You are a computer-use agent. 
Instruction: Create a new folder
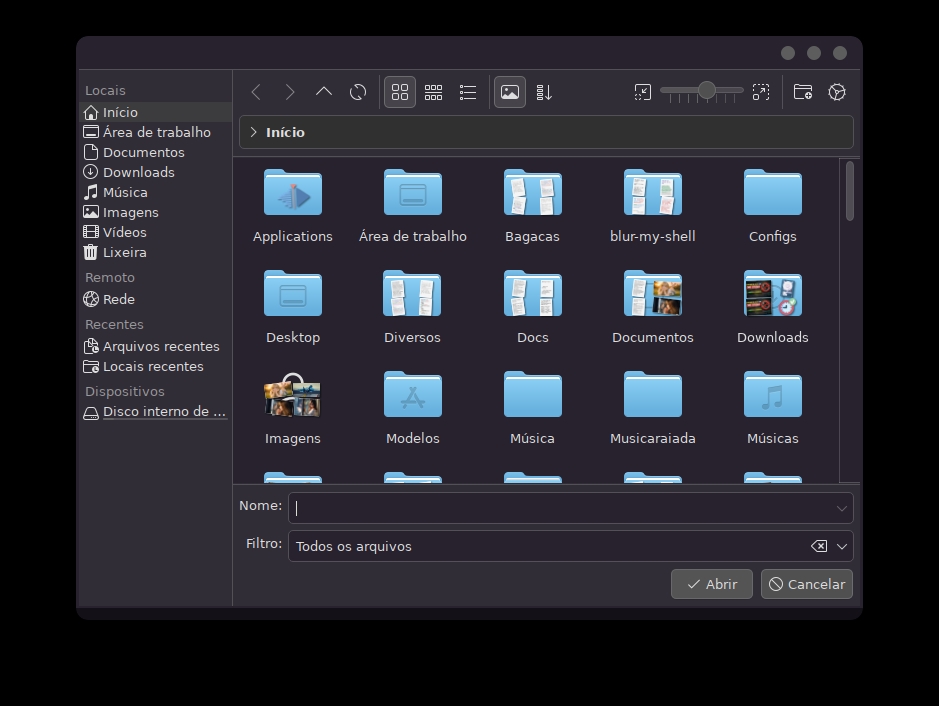pos(803,92)
